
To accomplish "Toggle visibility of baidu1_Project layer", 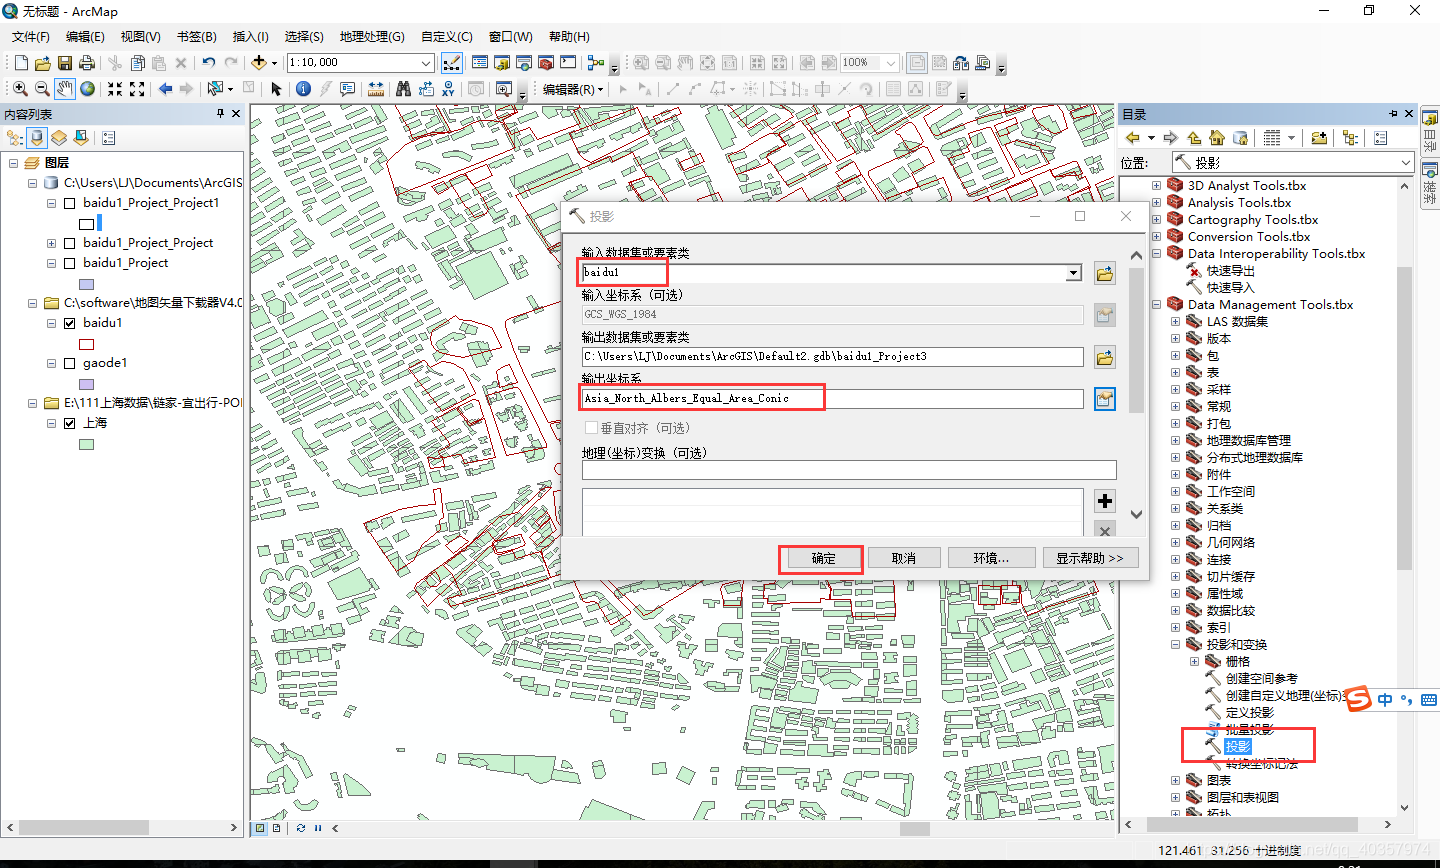I will point(70,263).
